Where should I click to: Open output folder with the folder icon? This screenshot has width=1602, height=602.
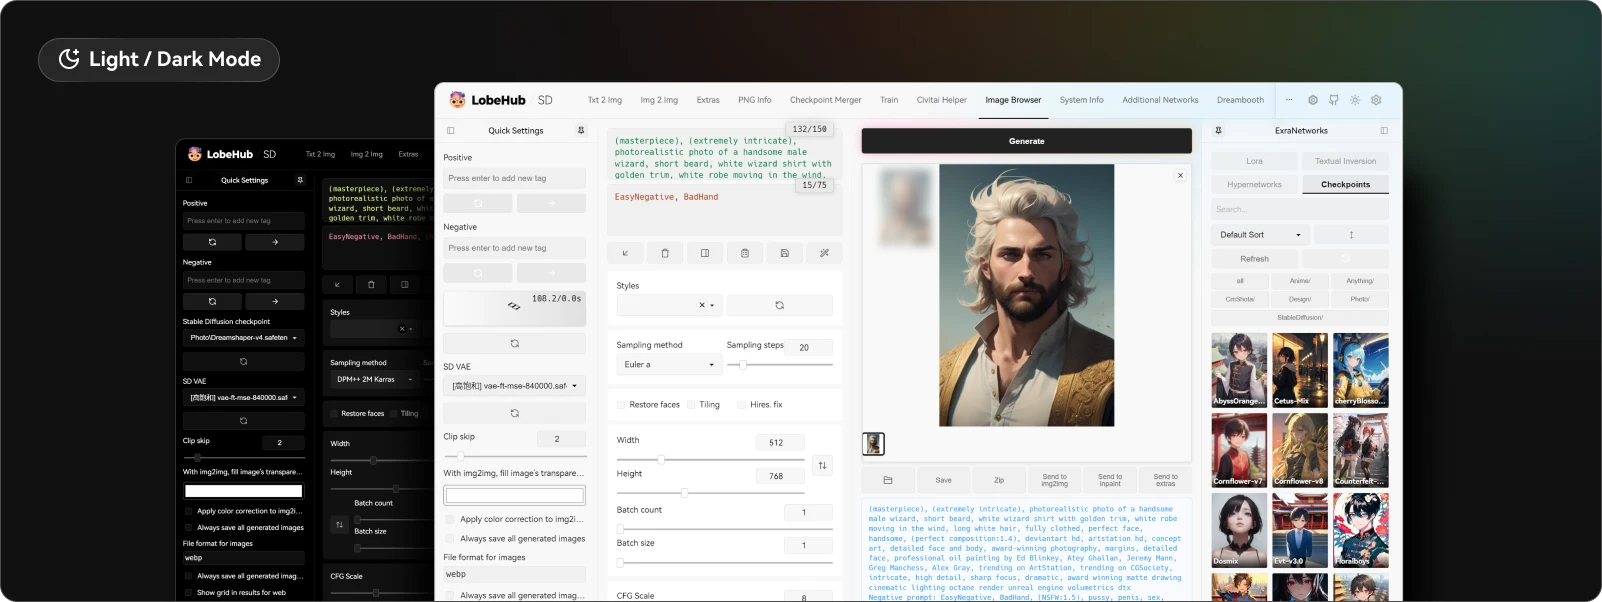pos(887,480)
